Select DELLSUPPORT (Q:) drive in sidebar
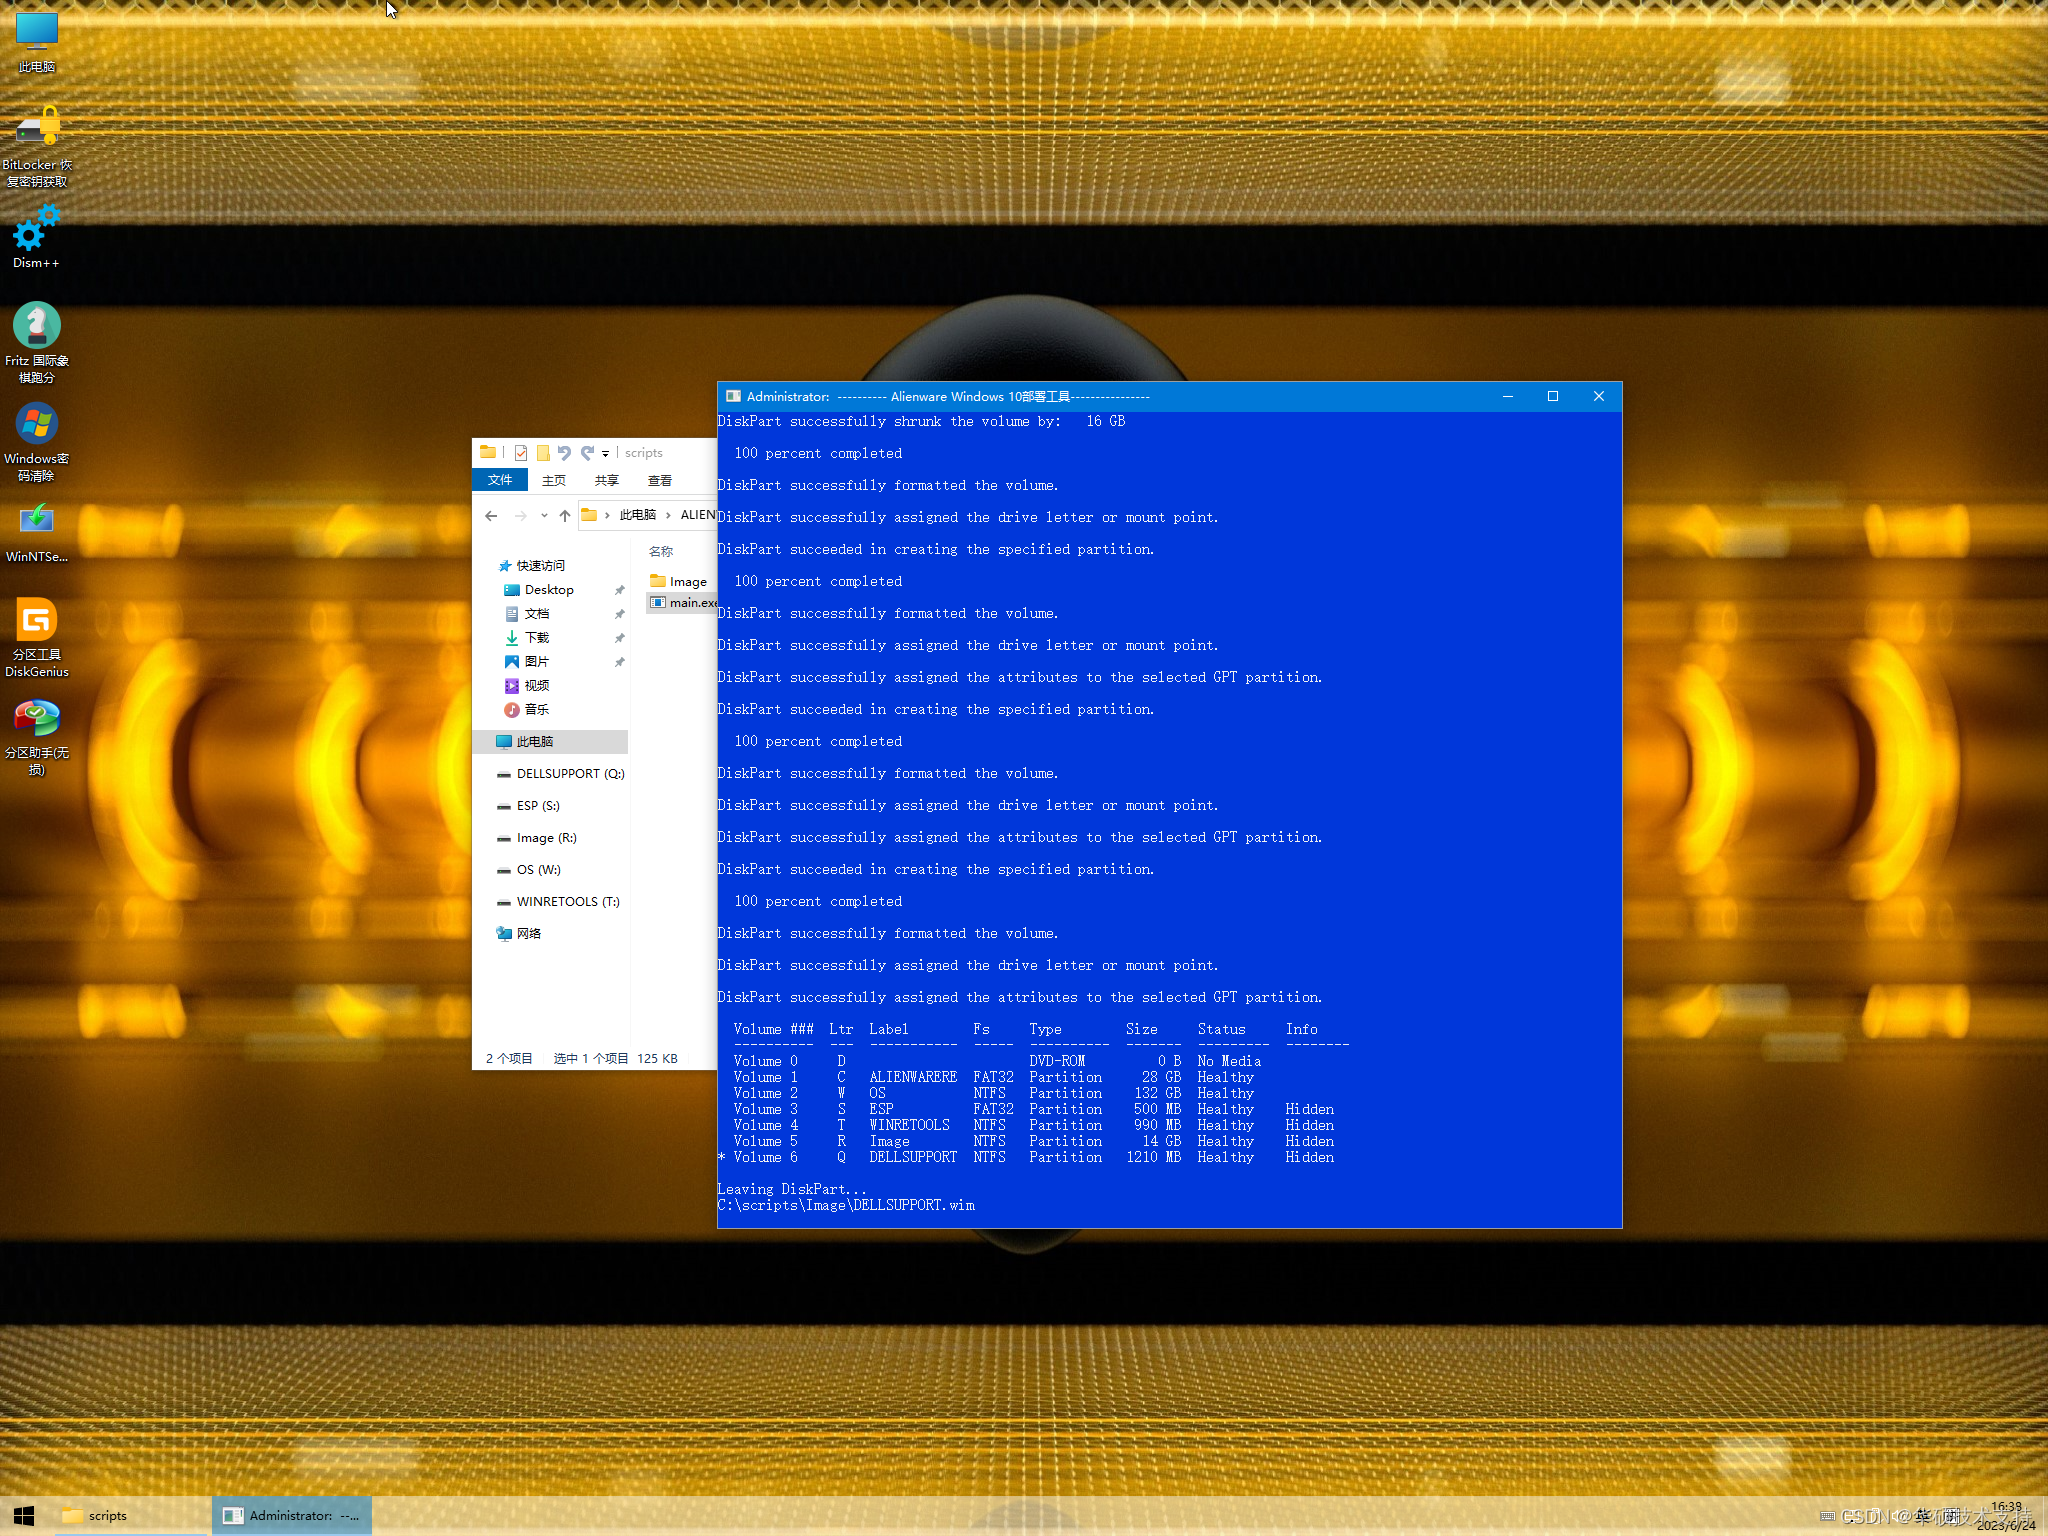This screenshot has height=1536, width=2048. (x=569, y=774)
